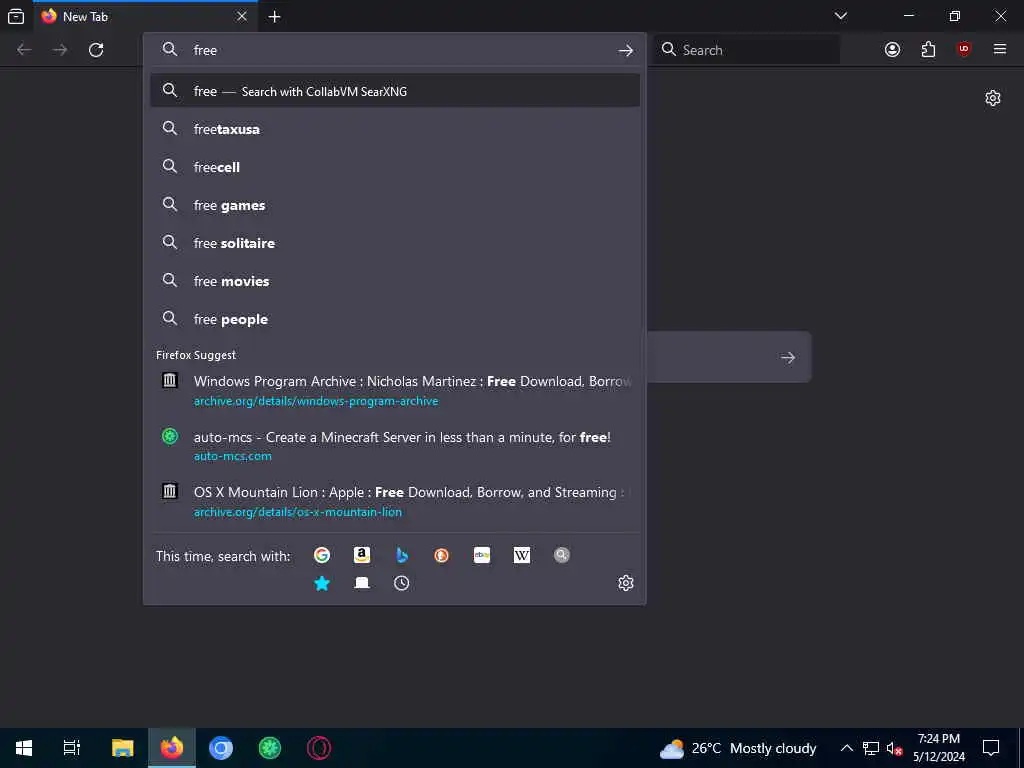The height and width of the screenshot is (768, 1024).
Task: Click the arrow in the page search box
Action: click(x=788, y=357)
